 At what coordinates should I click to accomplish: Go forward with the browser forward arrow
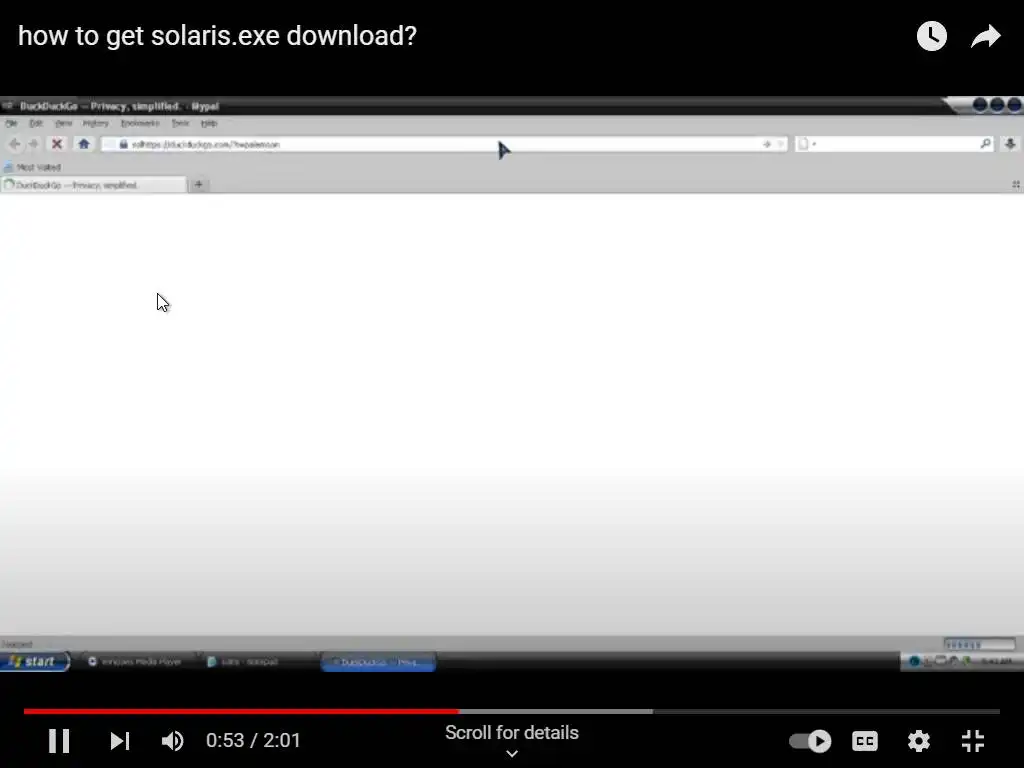pyautogui.click(x=34, y=144)
